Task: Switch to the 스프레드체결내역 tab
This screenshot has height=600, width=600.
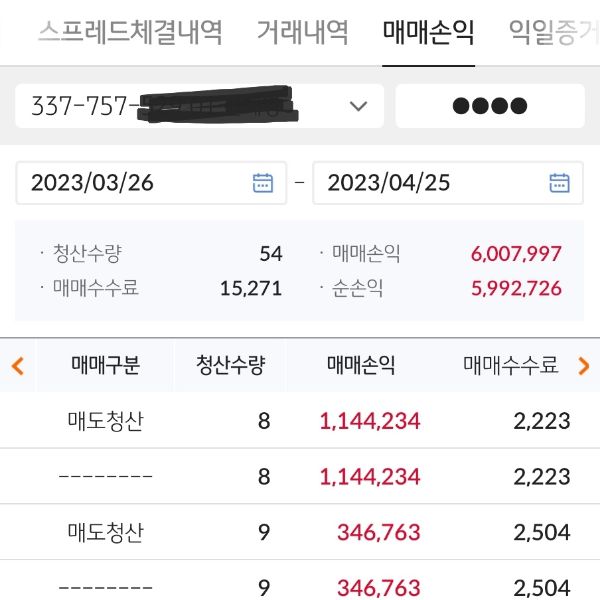Action: pyautogui.click(x=130, y=32)
